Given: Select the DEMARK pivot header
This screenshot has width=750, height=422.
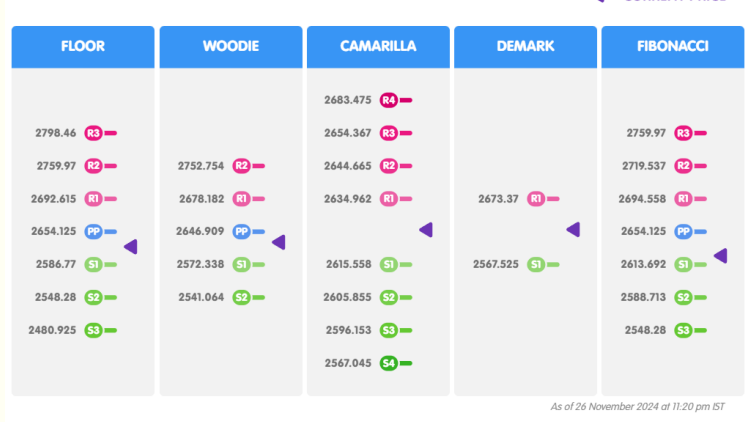Looking at the screenshot, I should click(x=525, y=47).
